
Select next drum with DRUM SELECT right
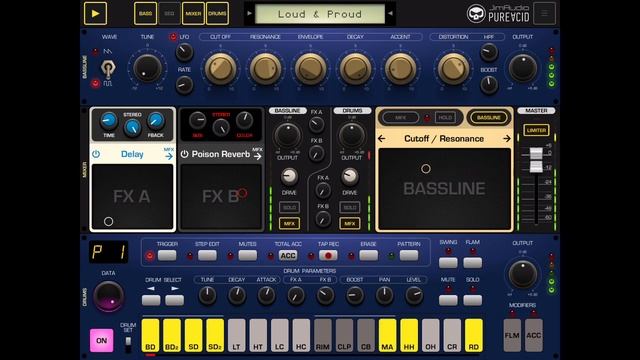click(175, 300)
